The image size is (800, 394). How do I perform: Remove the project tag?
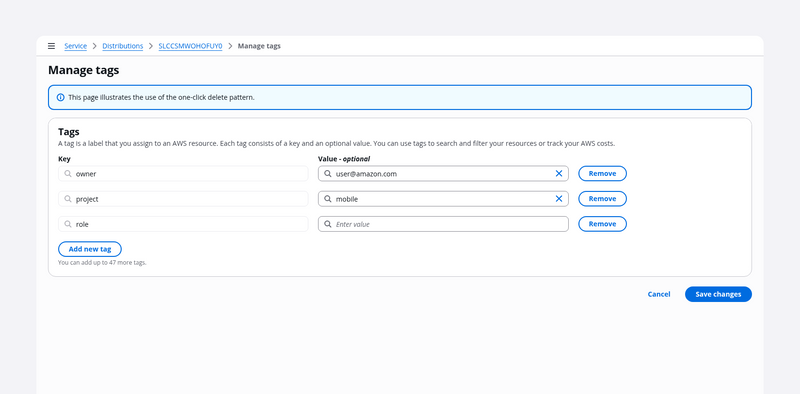(602, 199)
